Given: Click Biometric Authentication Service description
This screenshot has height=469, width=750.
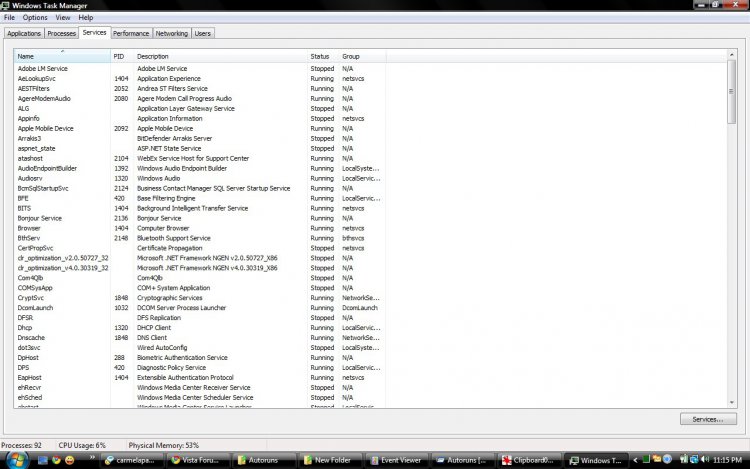Looking at the screenshot, I should click(182, 358).
